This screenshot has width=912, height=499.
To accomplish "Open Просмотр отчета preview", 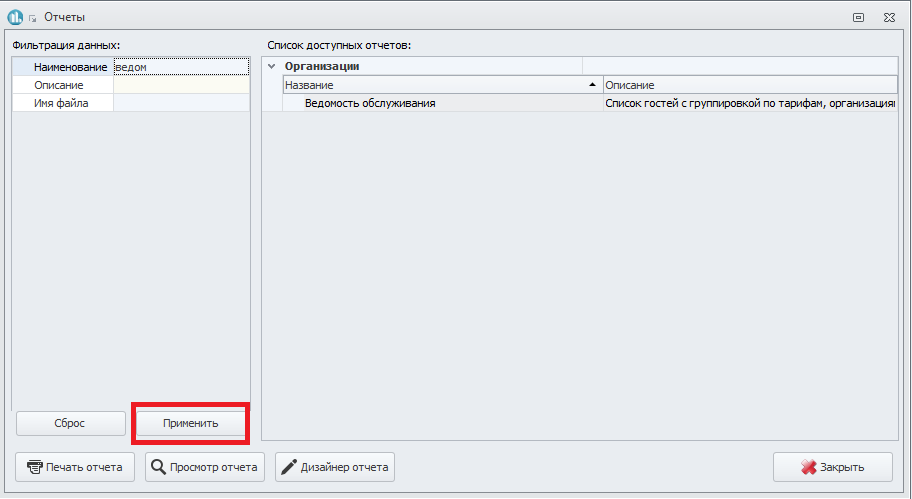I will (205, 467).
